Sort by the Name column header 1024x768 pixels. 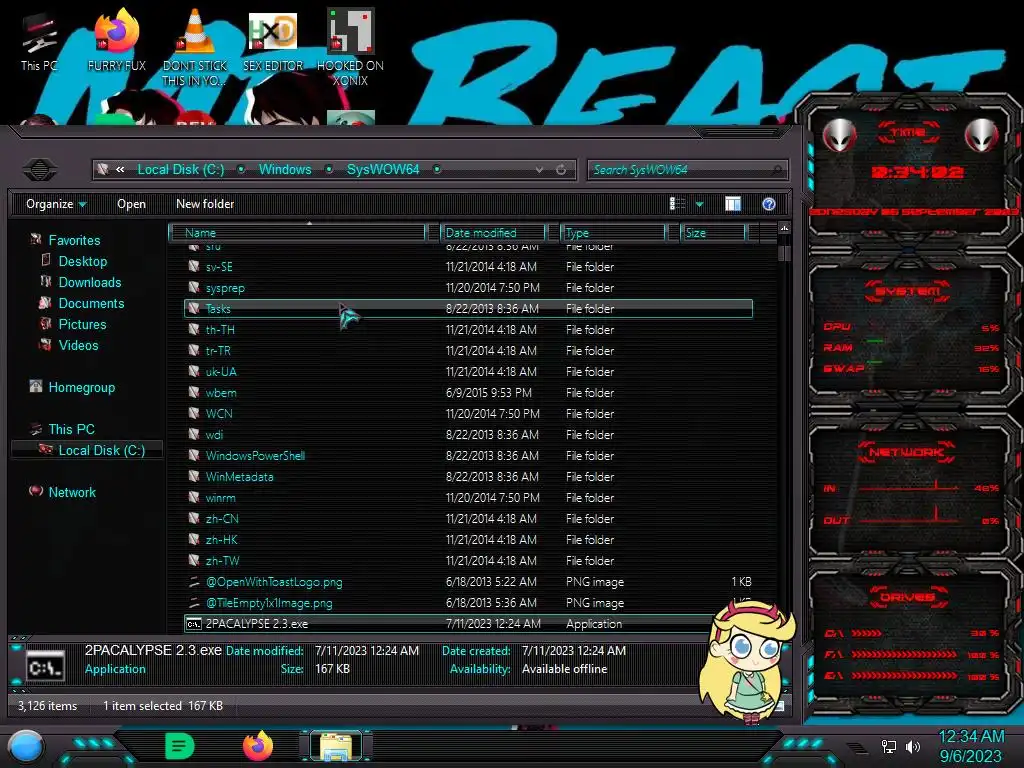[297, 232]
